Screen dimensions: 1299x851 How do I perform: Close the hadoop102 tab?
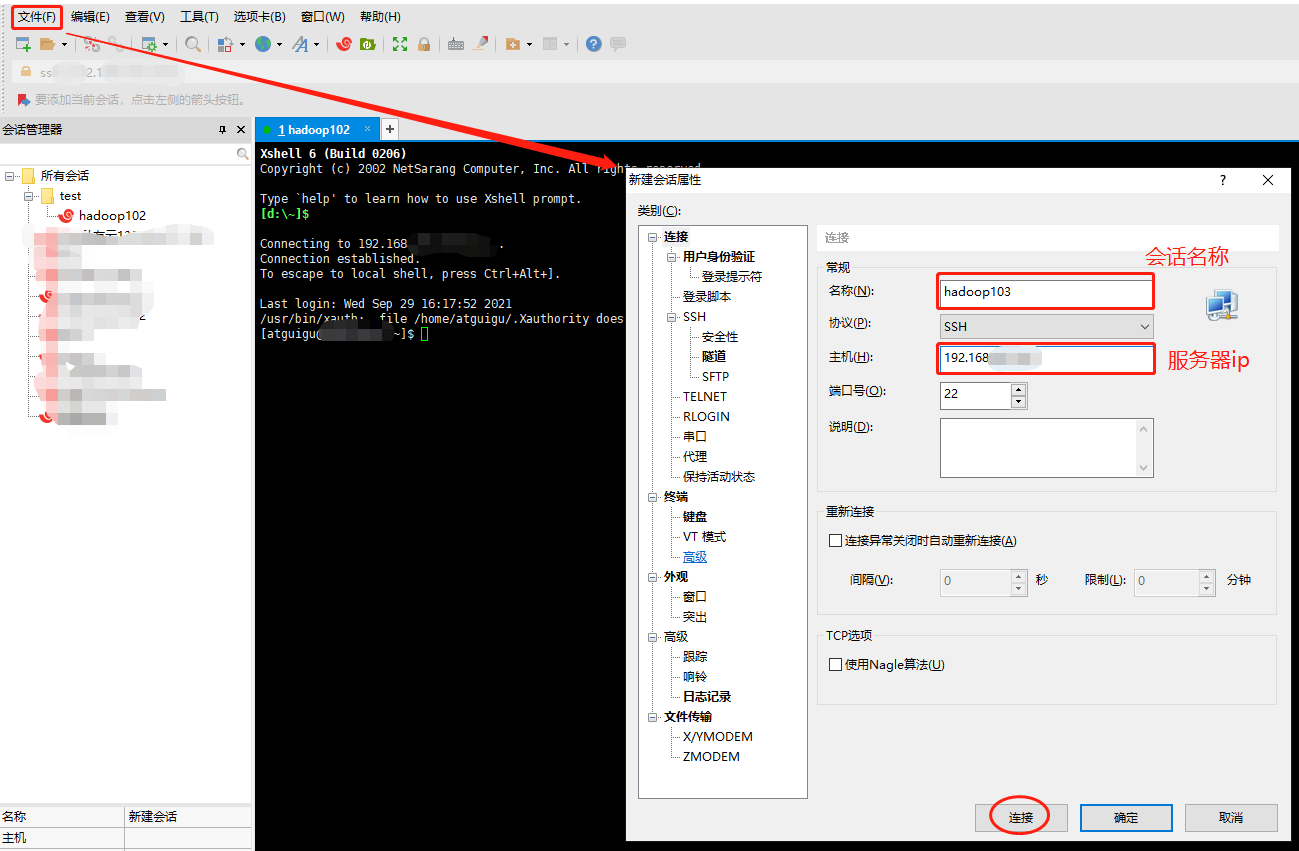click(368, 129)
